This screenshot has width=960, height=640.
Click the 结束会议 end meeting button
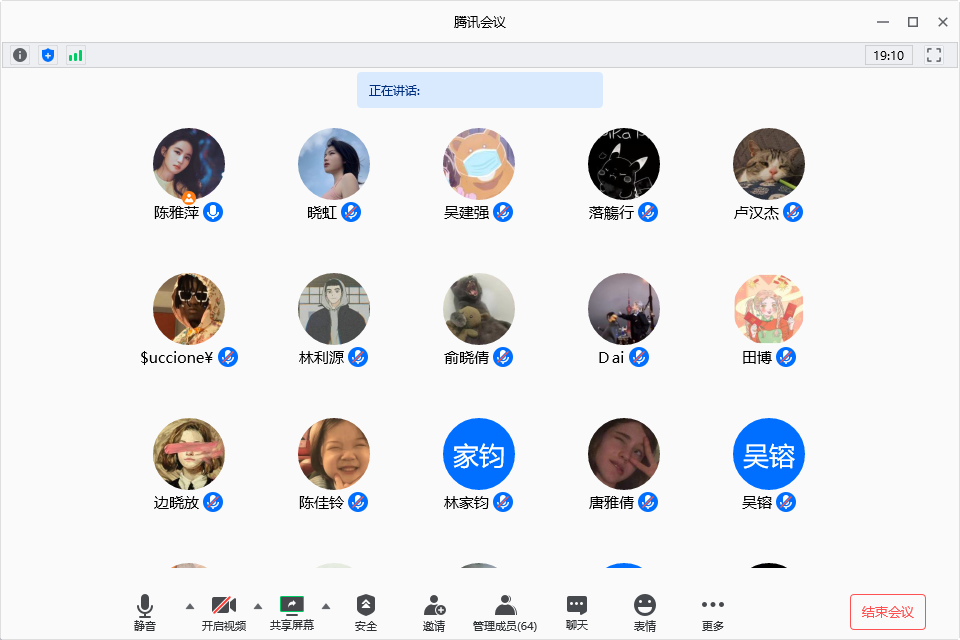pos(888,612)
